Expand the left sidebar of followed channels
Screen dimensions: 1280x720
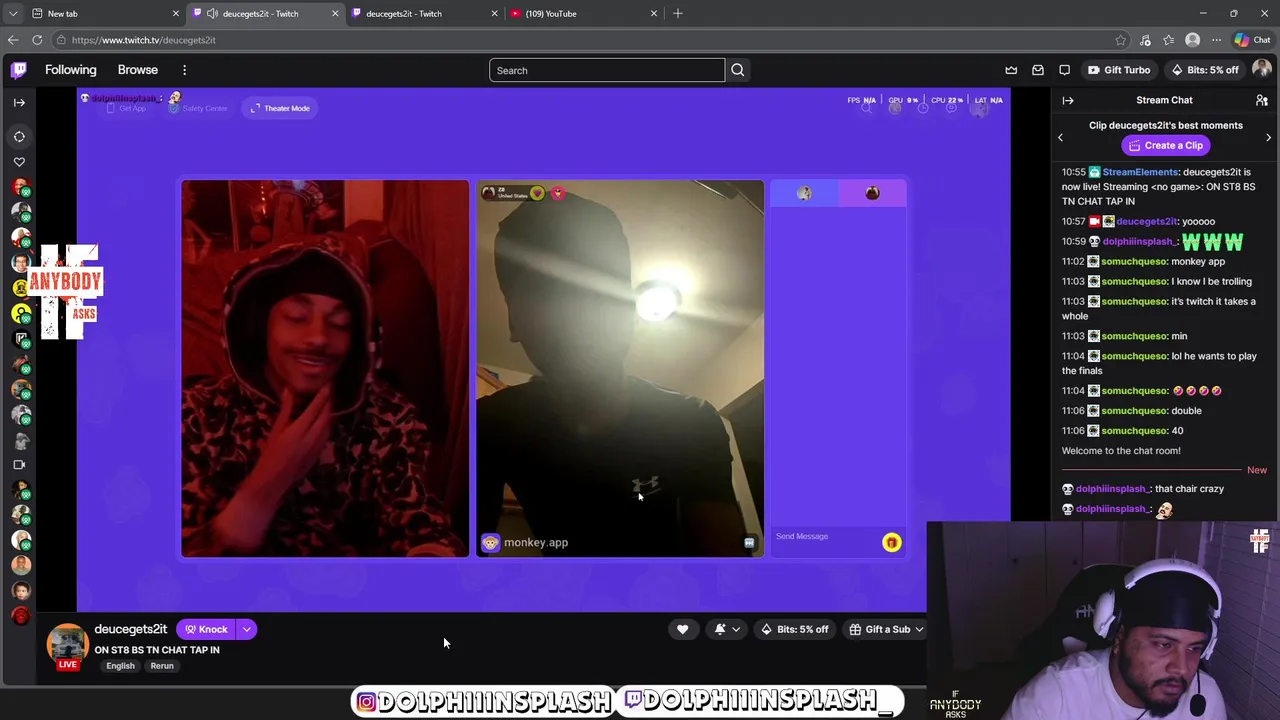[x=19, y=102]
